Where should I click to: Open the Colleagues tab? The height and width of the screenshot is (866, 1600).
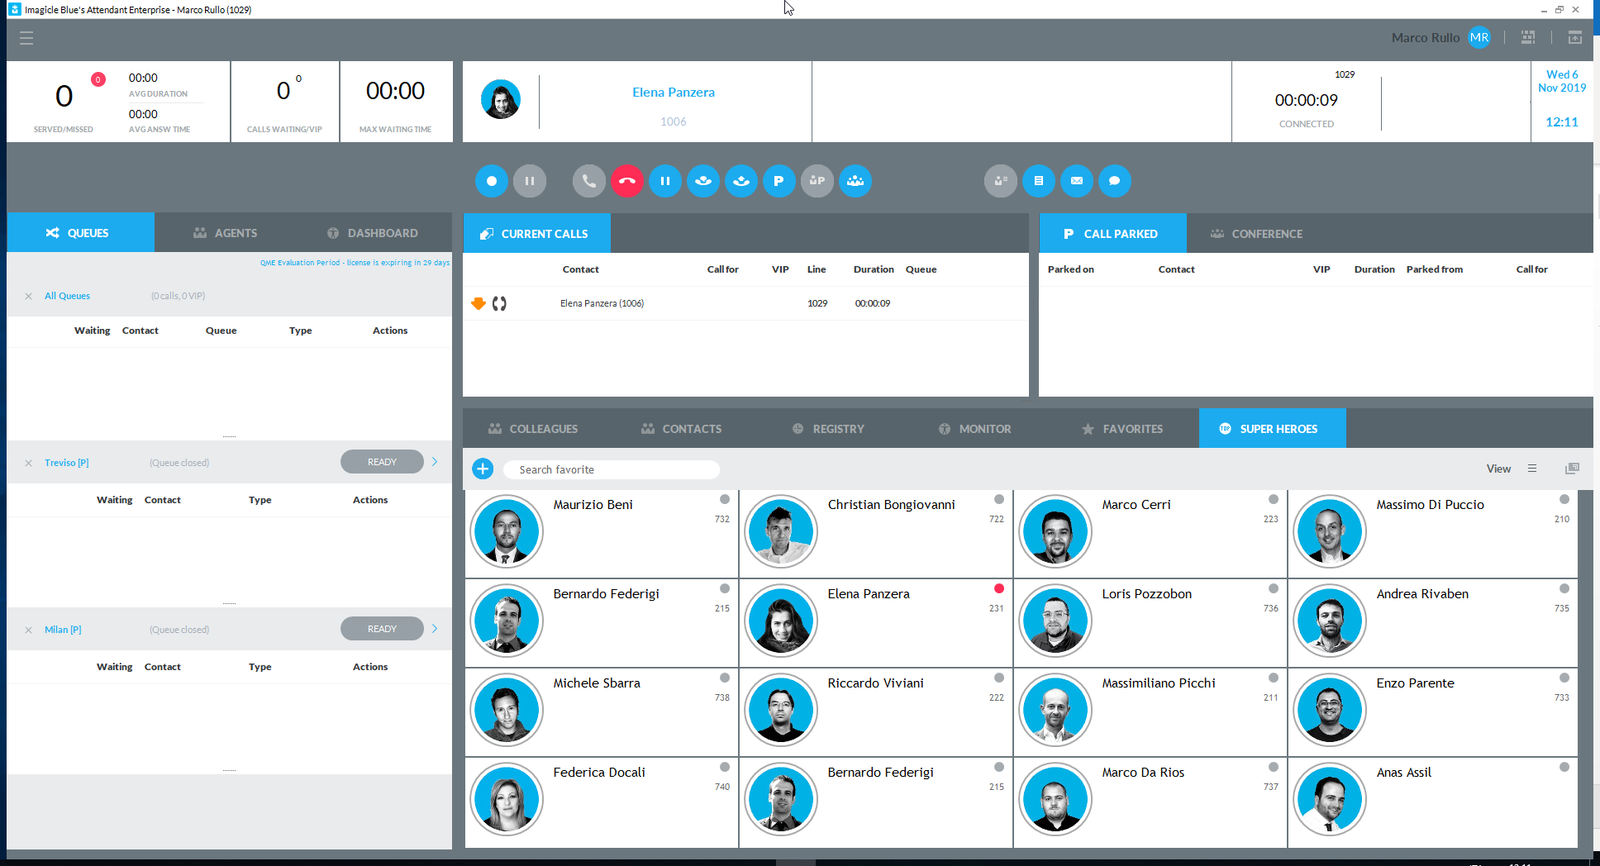(533, 429)
